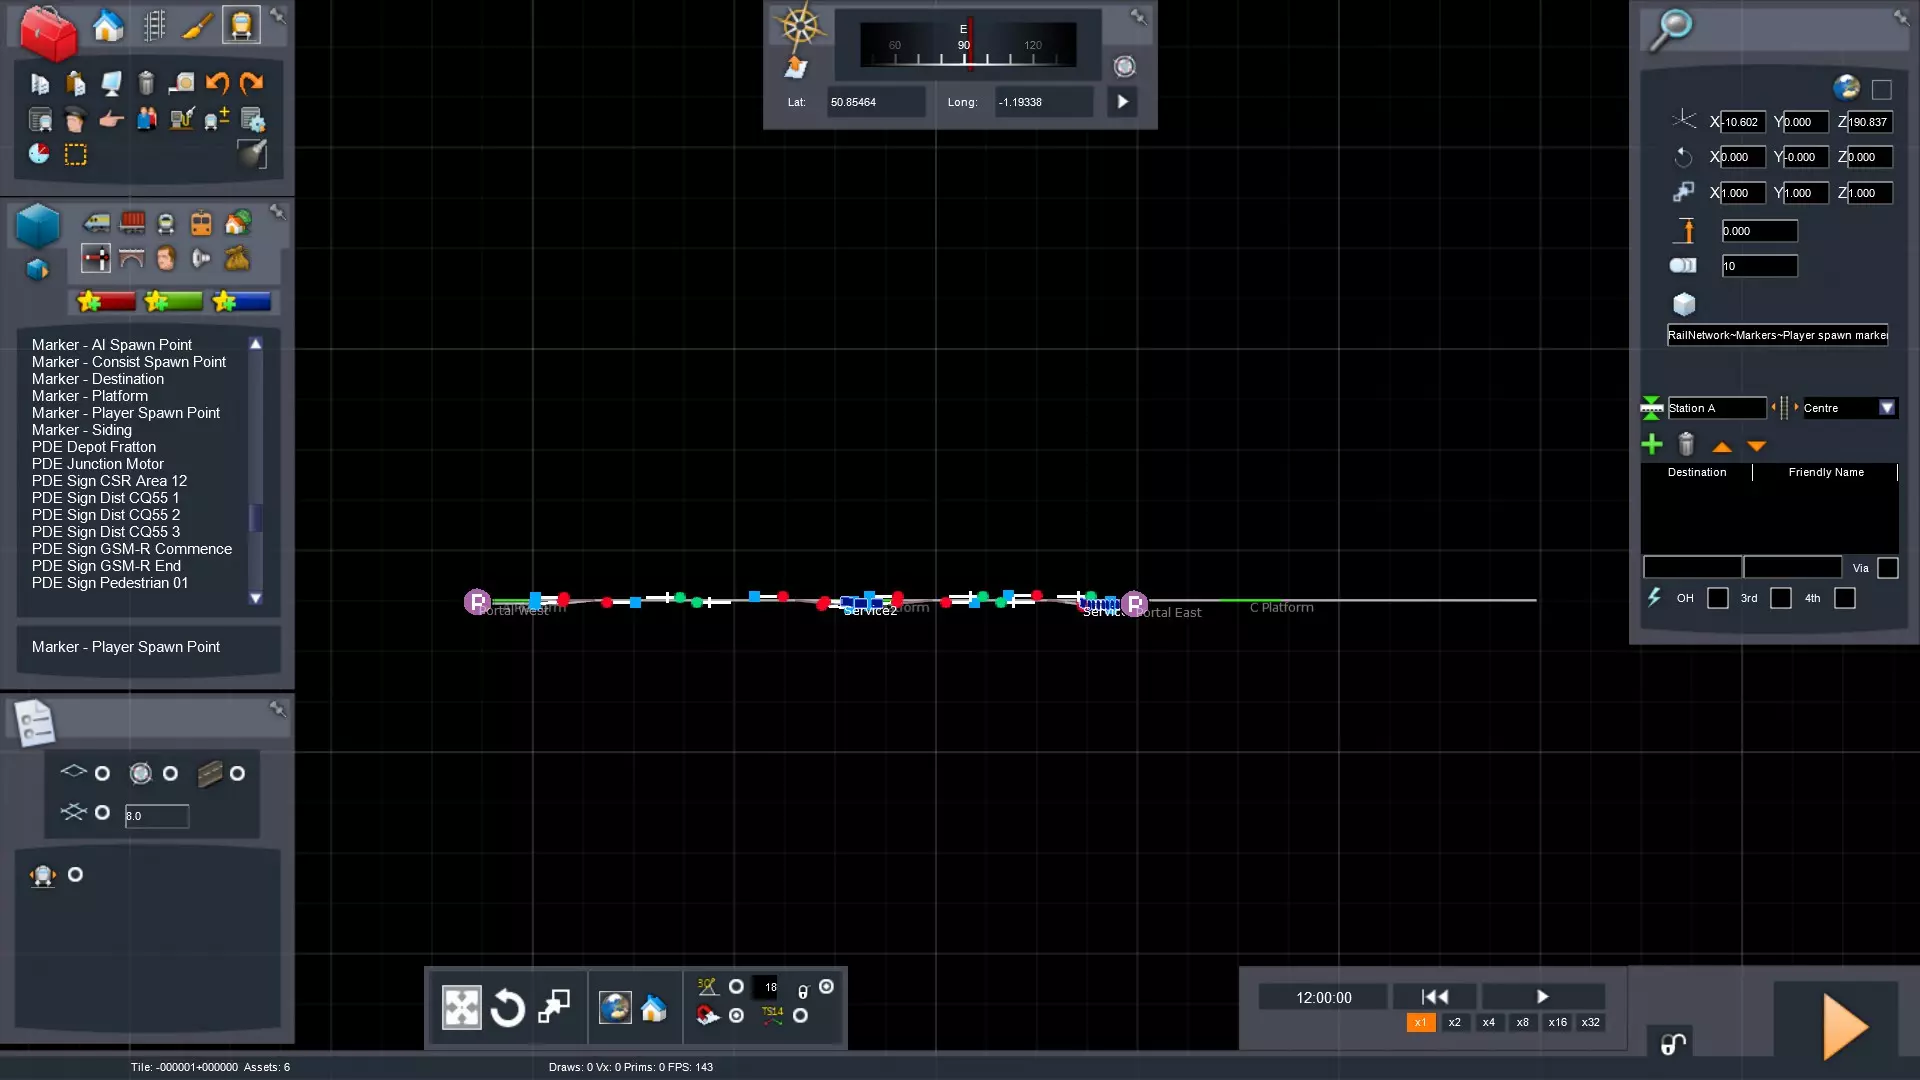The height and width of the screenshot is (1080, 1920).
Task: Click the redo arrow icon
Action: click(x=251, y=83)
